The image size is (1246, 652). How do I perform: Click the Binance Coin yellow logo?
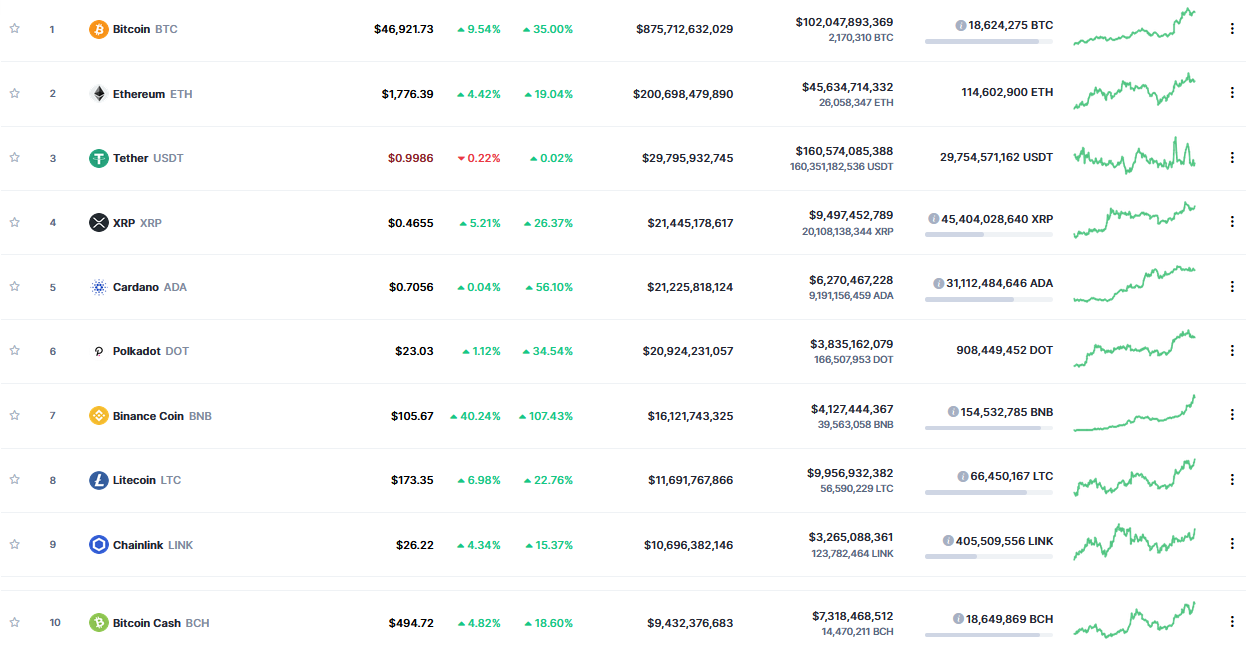point(98,415)
